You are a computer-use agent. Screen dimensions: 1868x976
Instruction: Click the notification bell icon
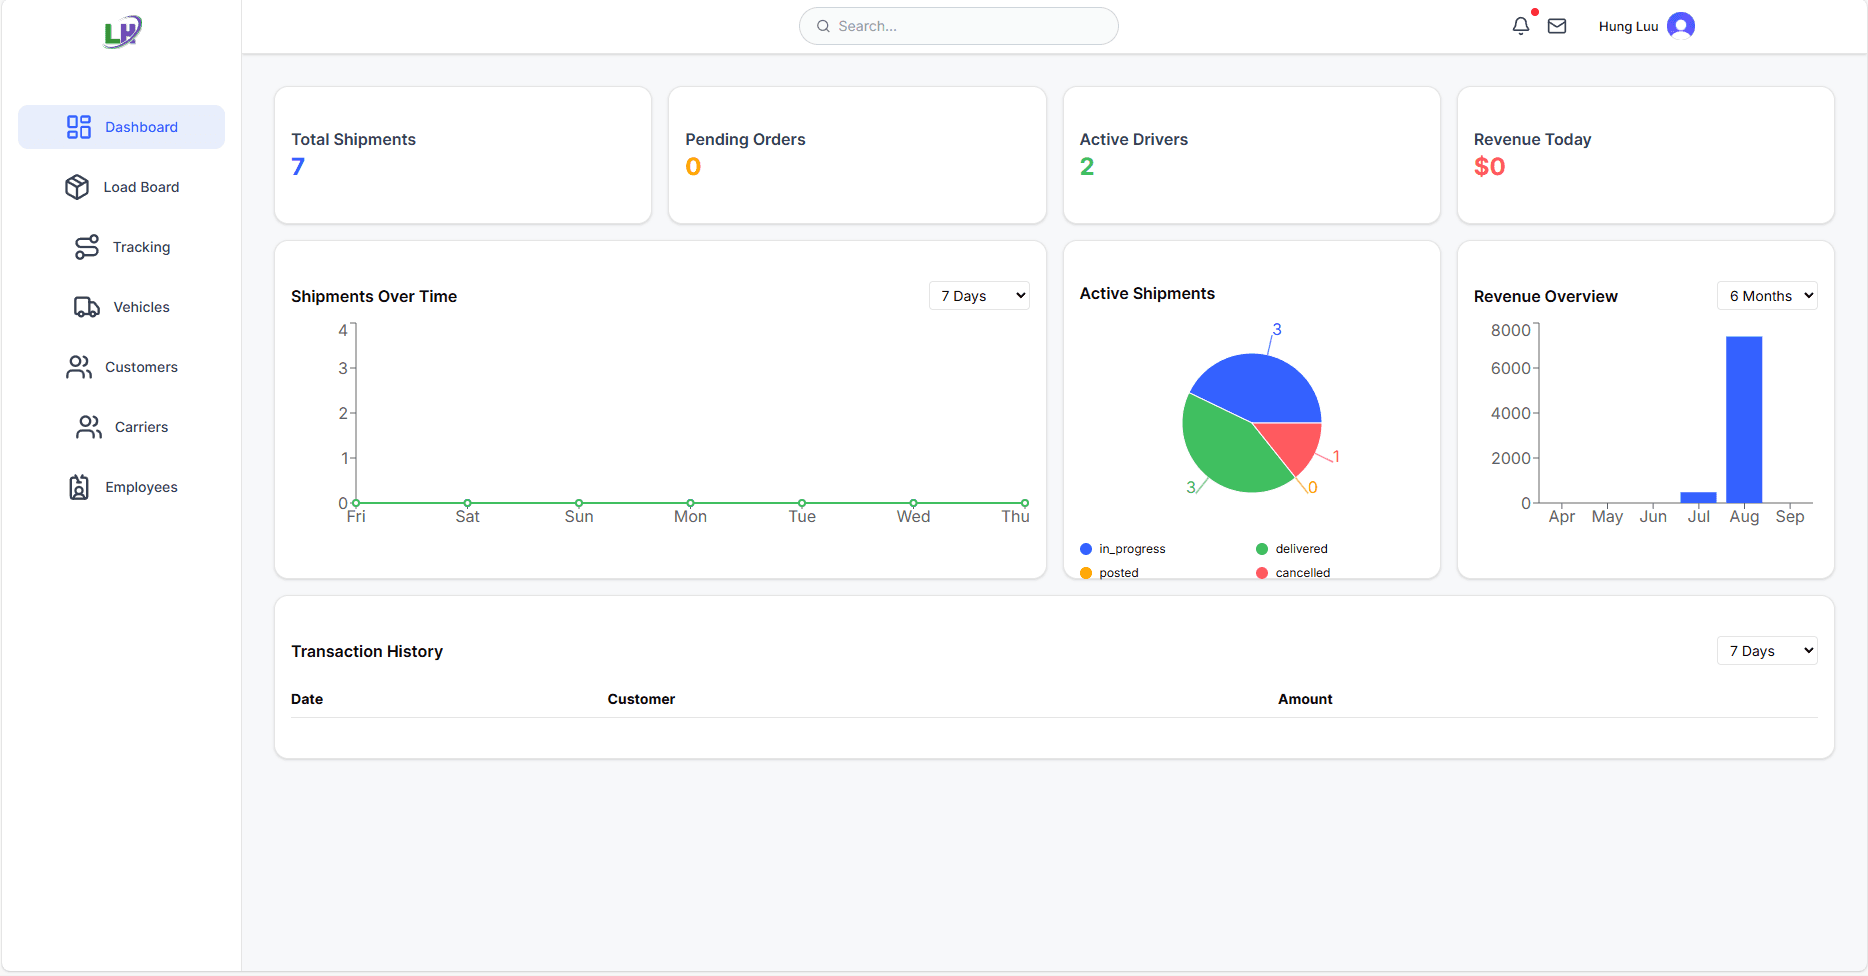pyautogui.click(x=1520, y=26)
